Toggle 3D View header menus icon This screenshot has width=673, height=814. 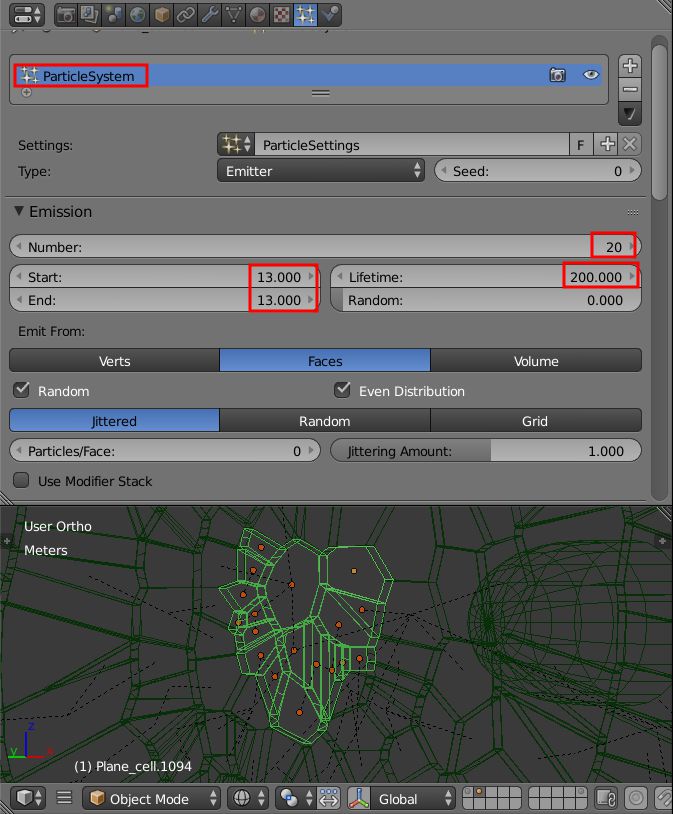64,797
